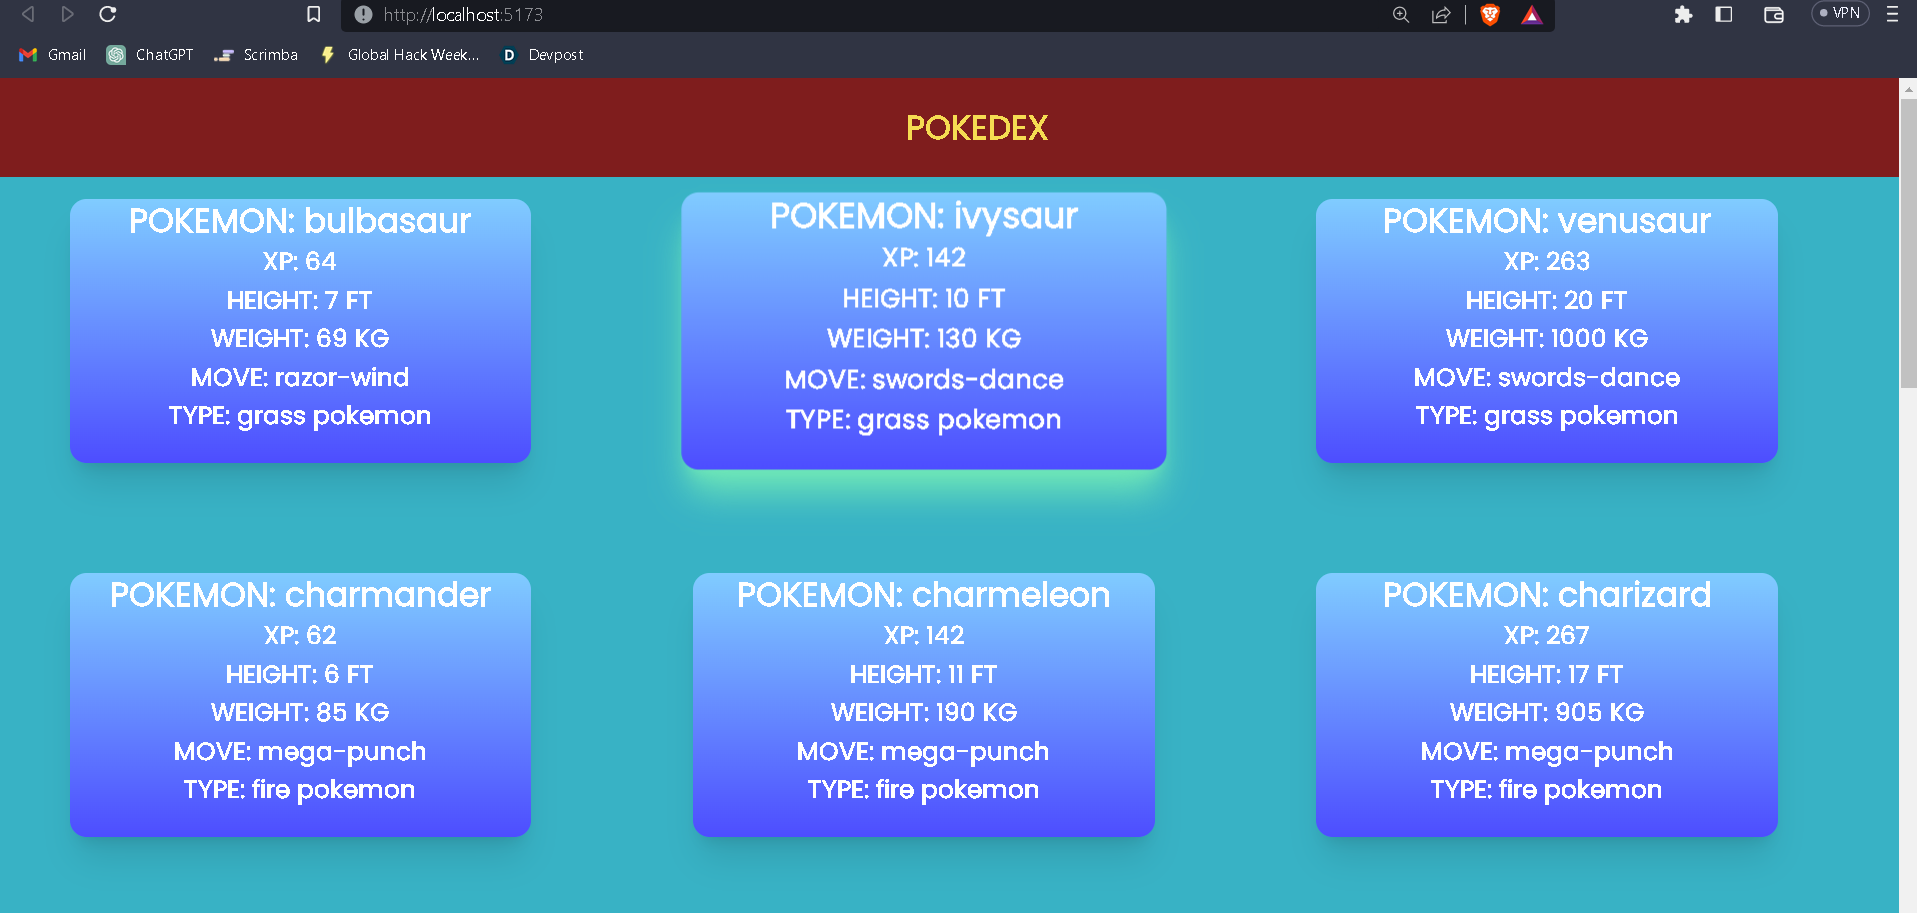This screenshot has height=913, width=1917.
Task: Click 'XP: 267' text
Action: (1547, 635)
